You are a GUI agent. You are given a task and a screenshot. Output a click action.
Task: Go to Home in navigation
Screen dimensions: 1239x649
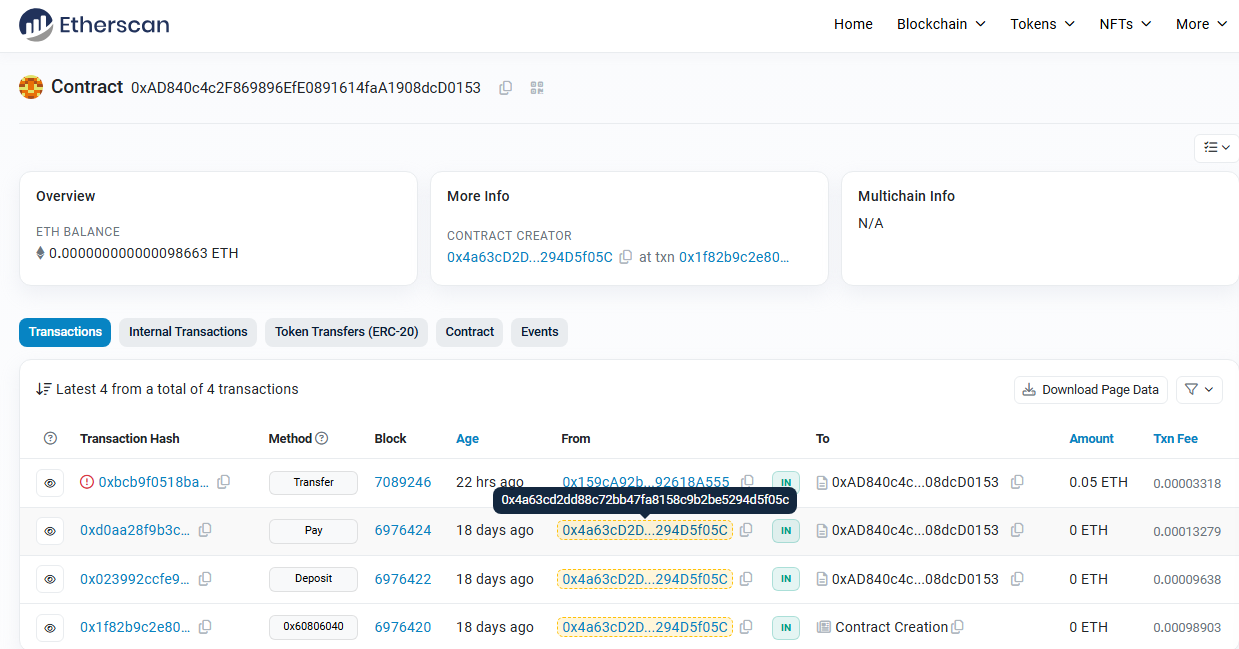[853, 24]
